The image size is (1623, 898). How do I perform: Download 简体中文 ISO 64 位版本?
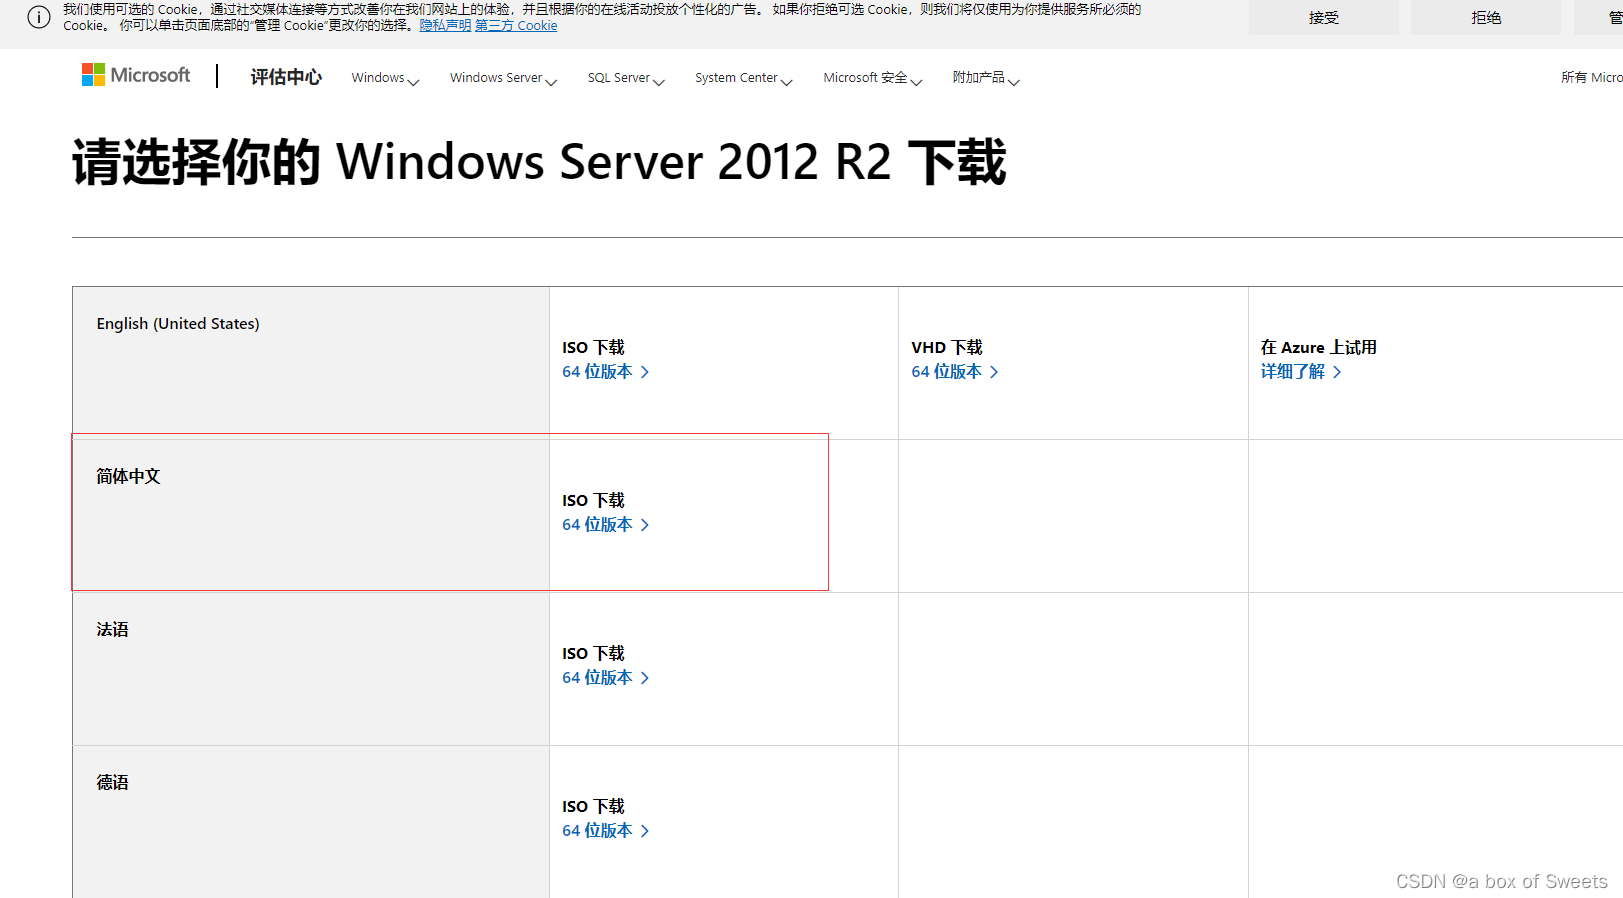605,524
